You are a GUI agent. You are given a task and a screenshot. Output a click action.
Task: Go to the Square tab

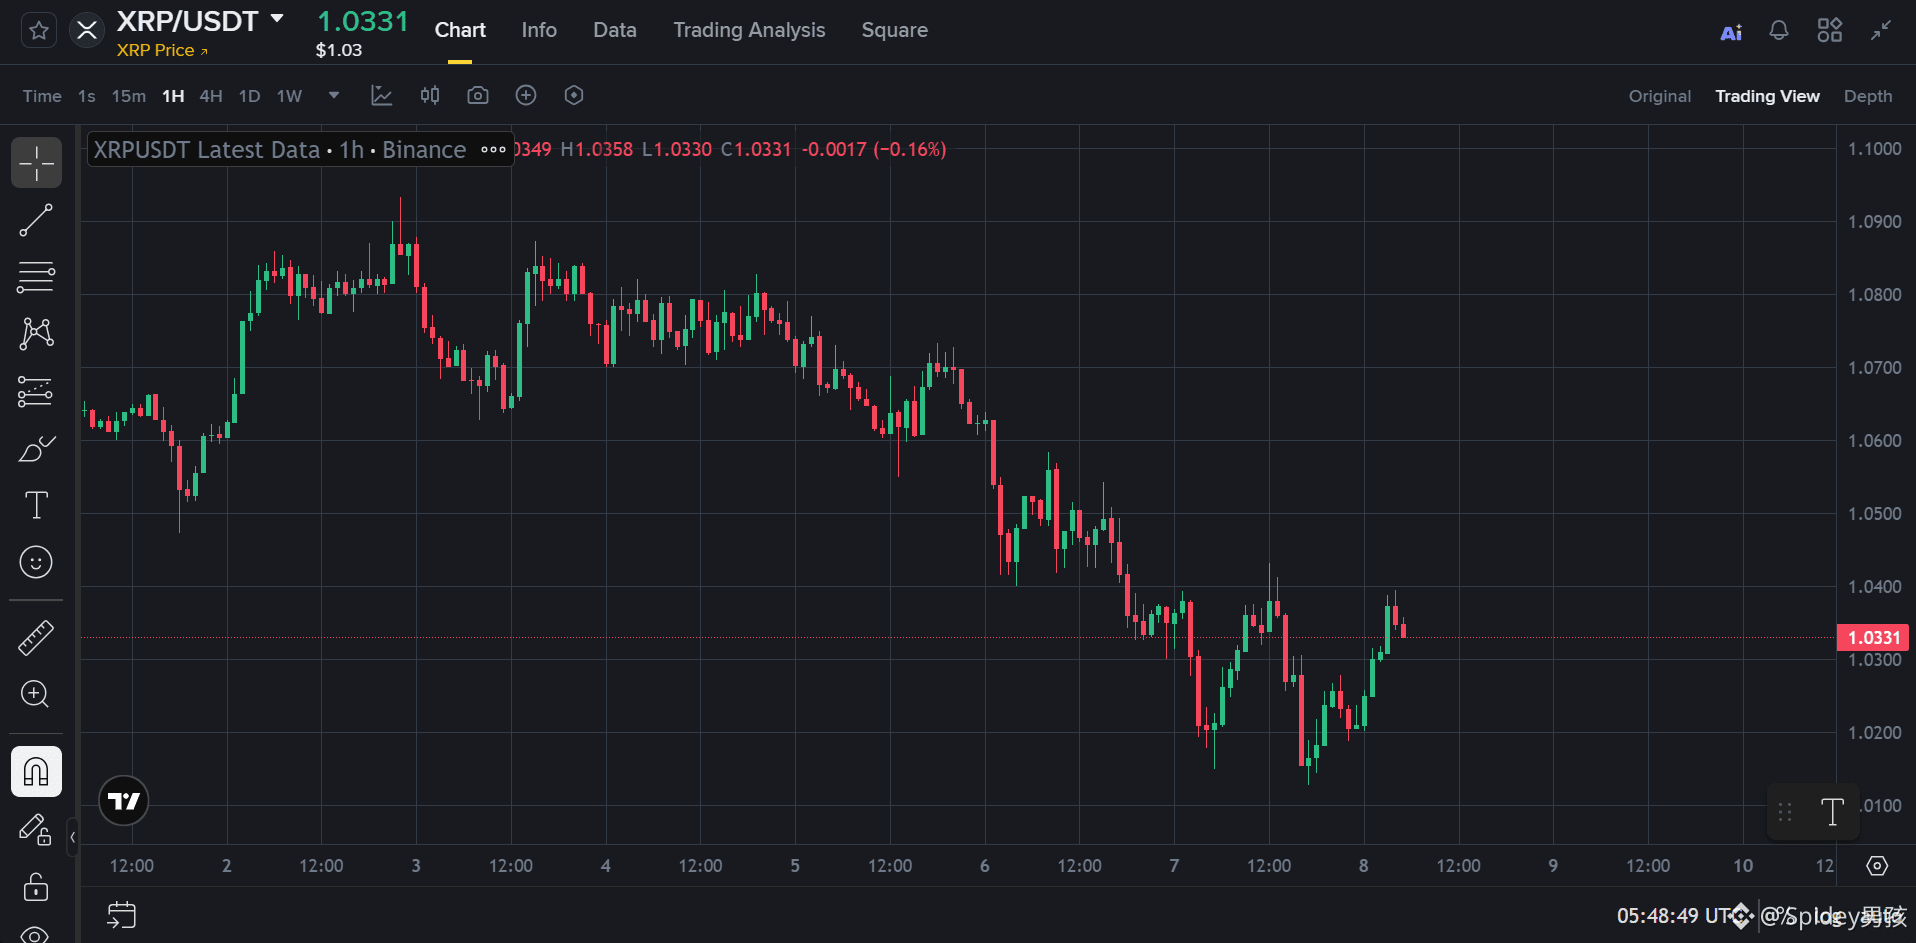895,31
